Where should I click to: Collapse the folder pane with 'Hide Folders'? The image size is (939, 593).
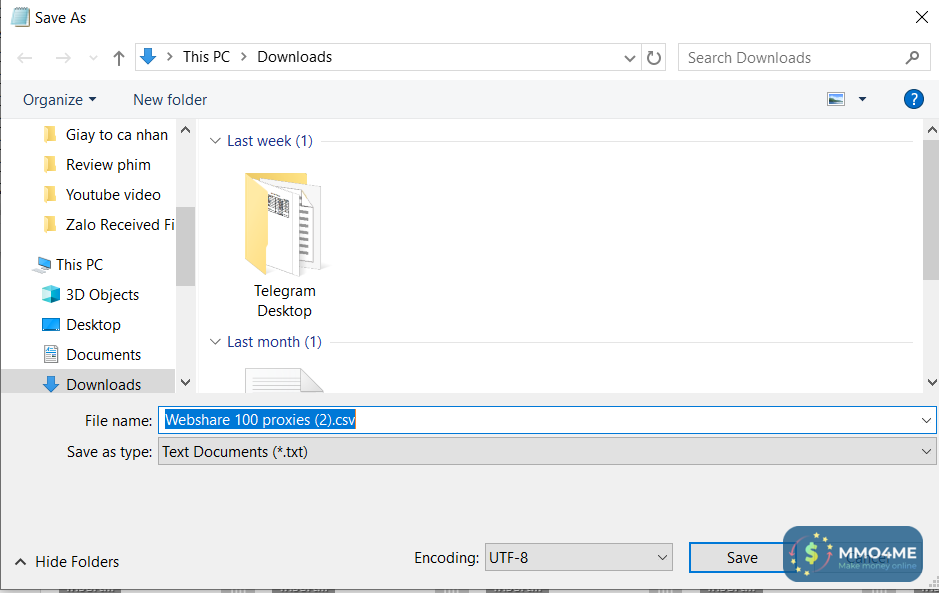pyautogui.click(x=67, y=562)
